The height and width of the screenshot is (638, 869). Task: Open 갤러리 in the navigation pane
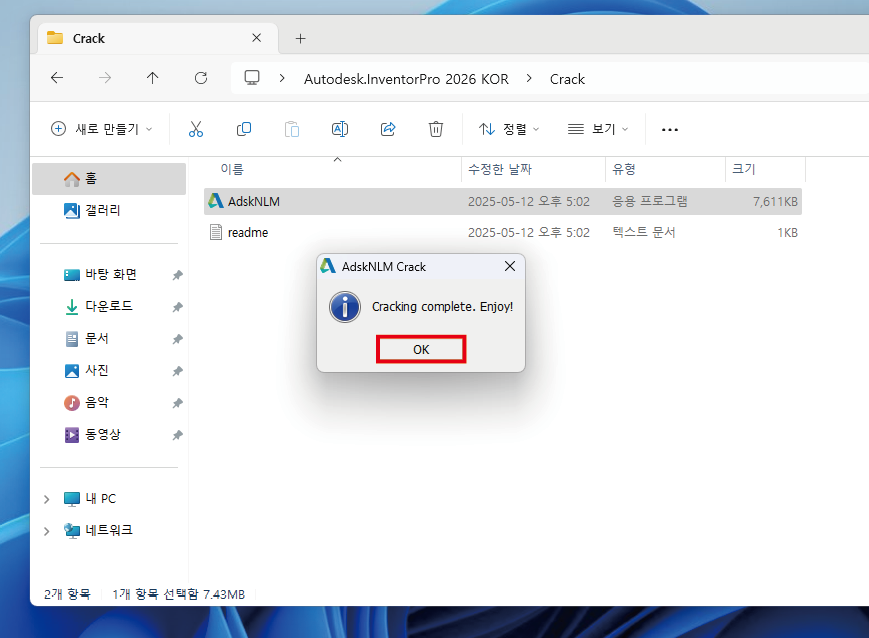coord(109,210)
